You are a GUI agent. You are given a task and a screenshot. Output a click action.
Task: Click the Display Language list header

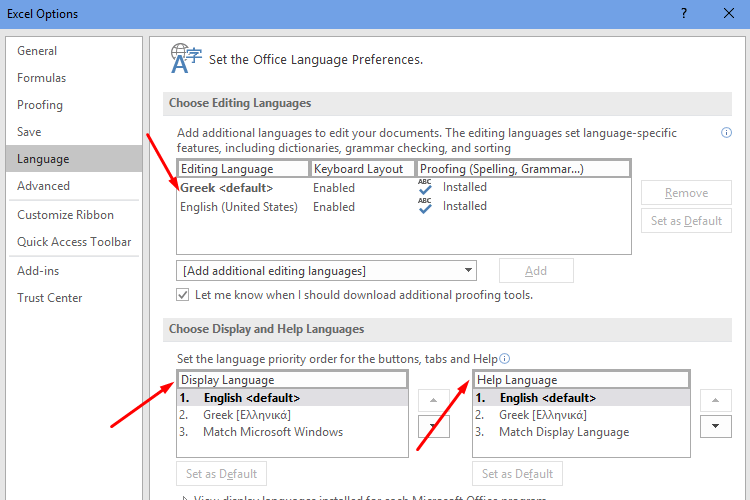pos(293,380)
